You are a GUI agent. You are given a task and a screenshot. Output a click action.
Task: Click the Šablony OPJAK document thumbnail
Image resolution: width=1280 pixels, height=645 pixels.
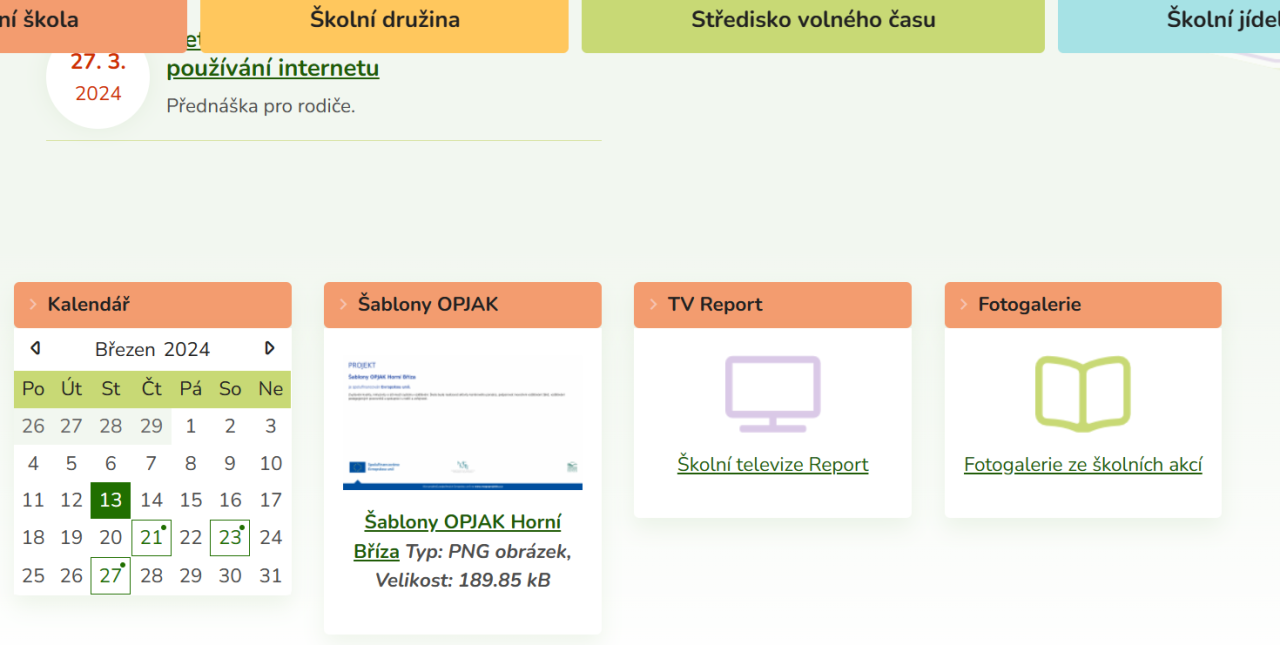462,423
